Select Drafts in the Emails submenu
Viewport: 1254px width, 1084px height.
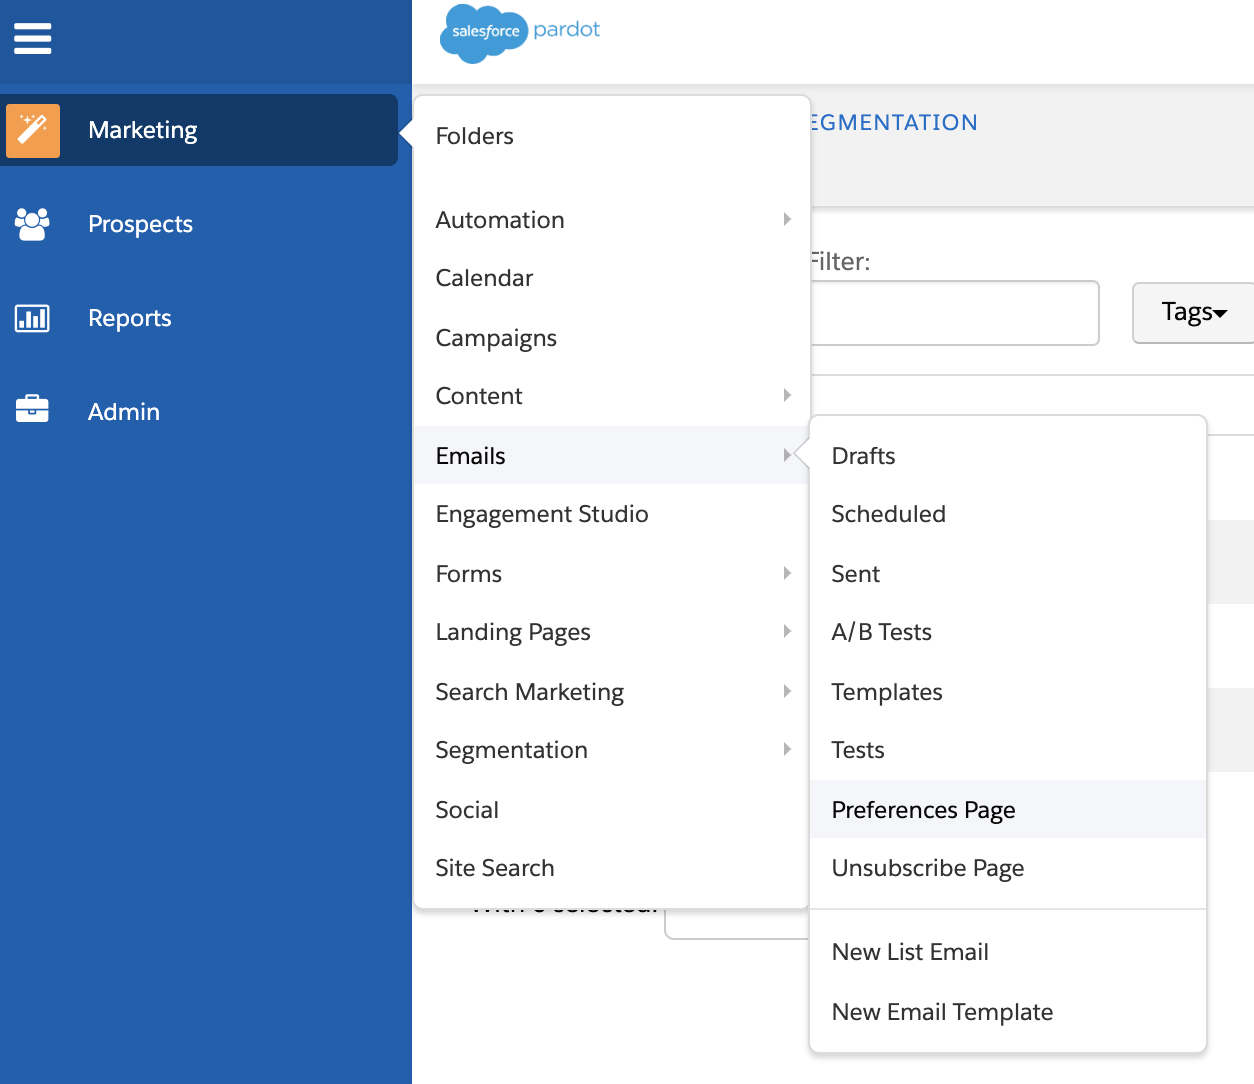pos(863,456)
